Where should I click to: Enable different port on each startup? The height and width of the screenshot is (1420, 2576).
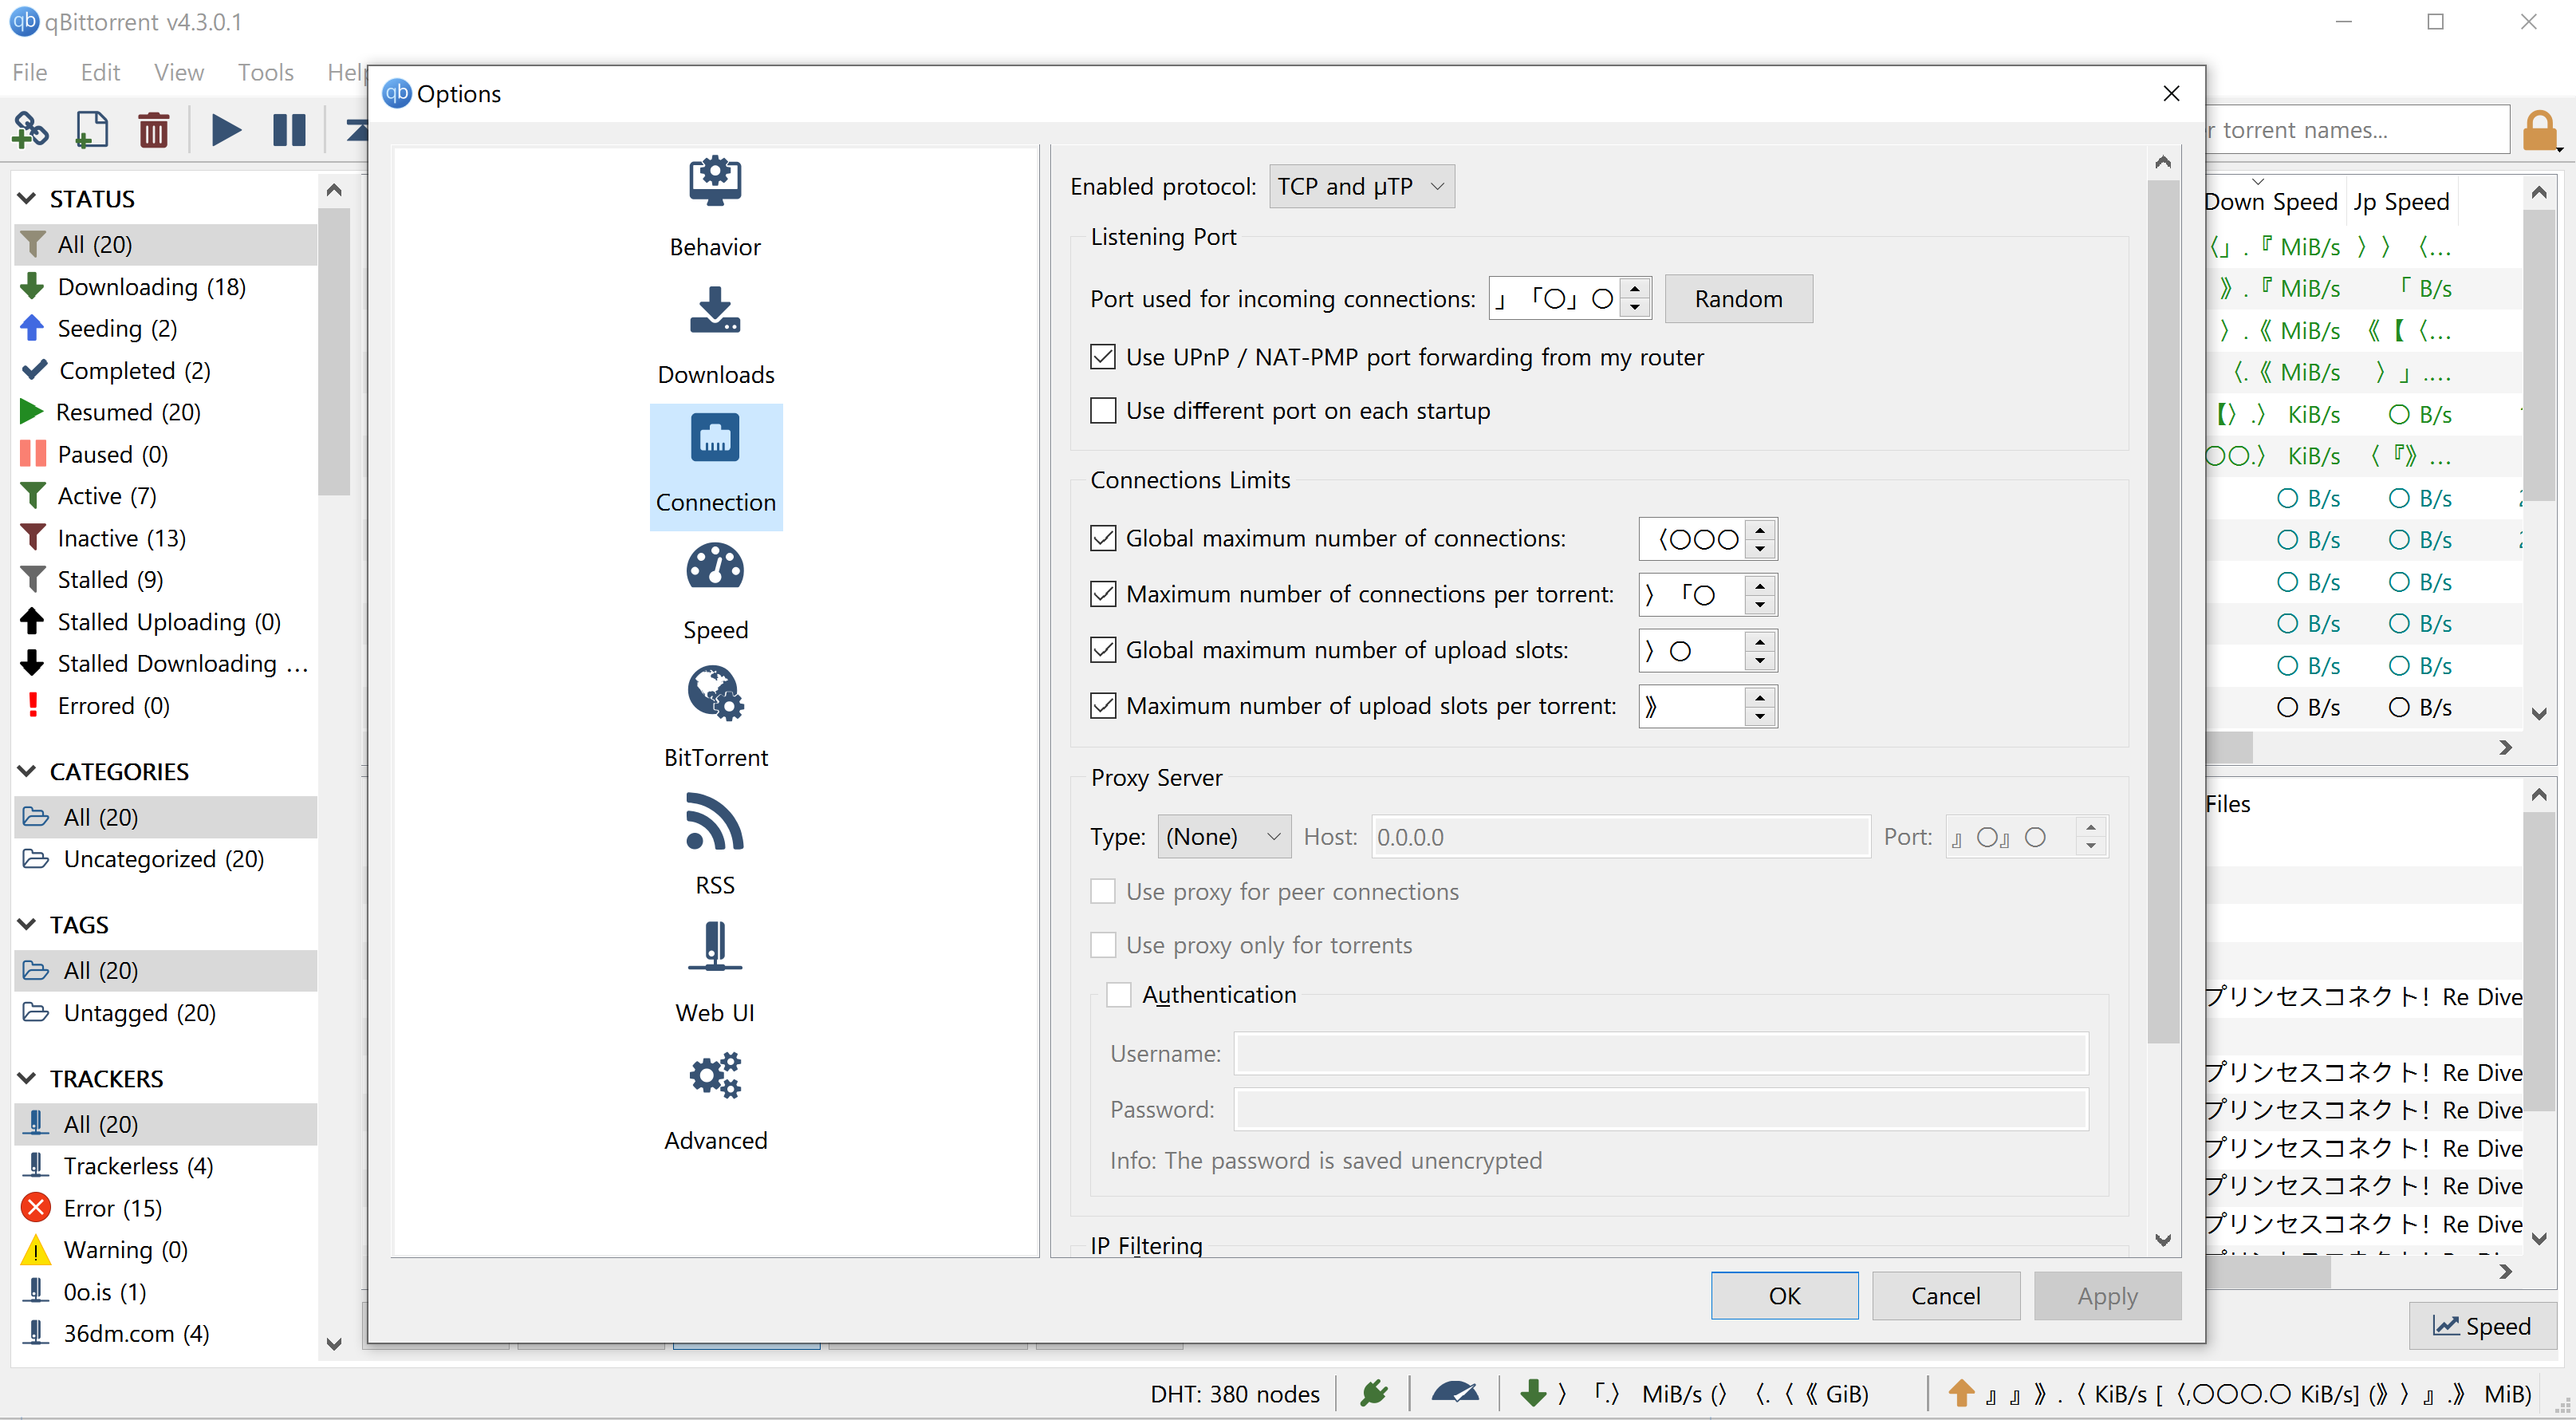[1102, 411]
